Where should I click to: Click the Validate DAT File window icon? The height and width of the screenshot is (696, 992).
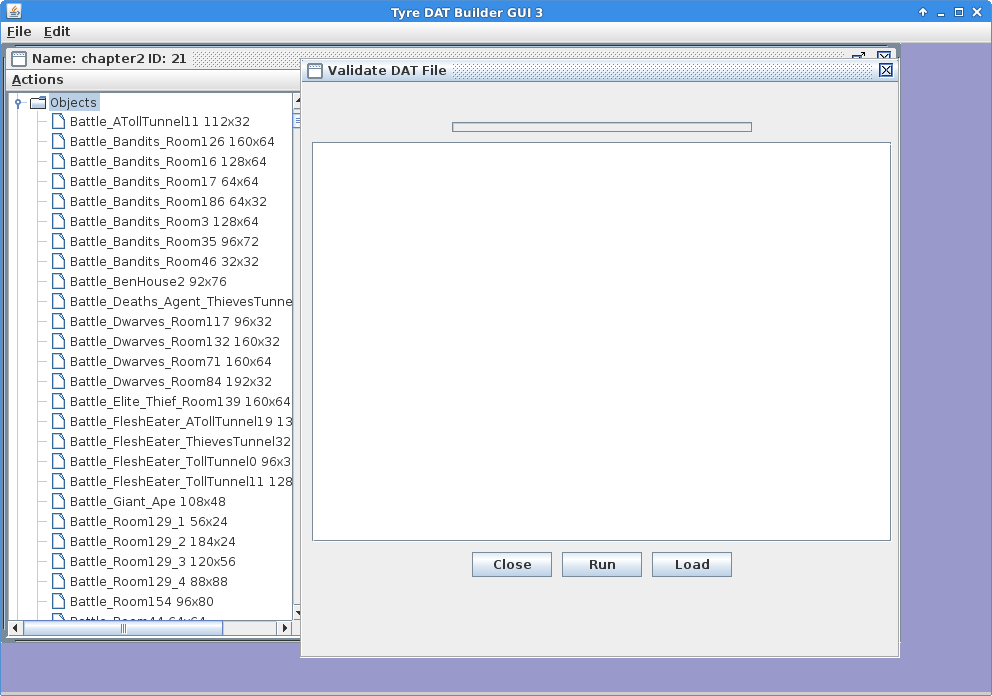click(314, 71)
